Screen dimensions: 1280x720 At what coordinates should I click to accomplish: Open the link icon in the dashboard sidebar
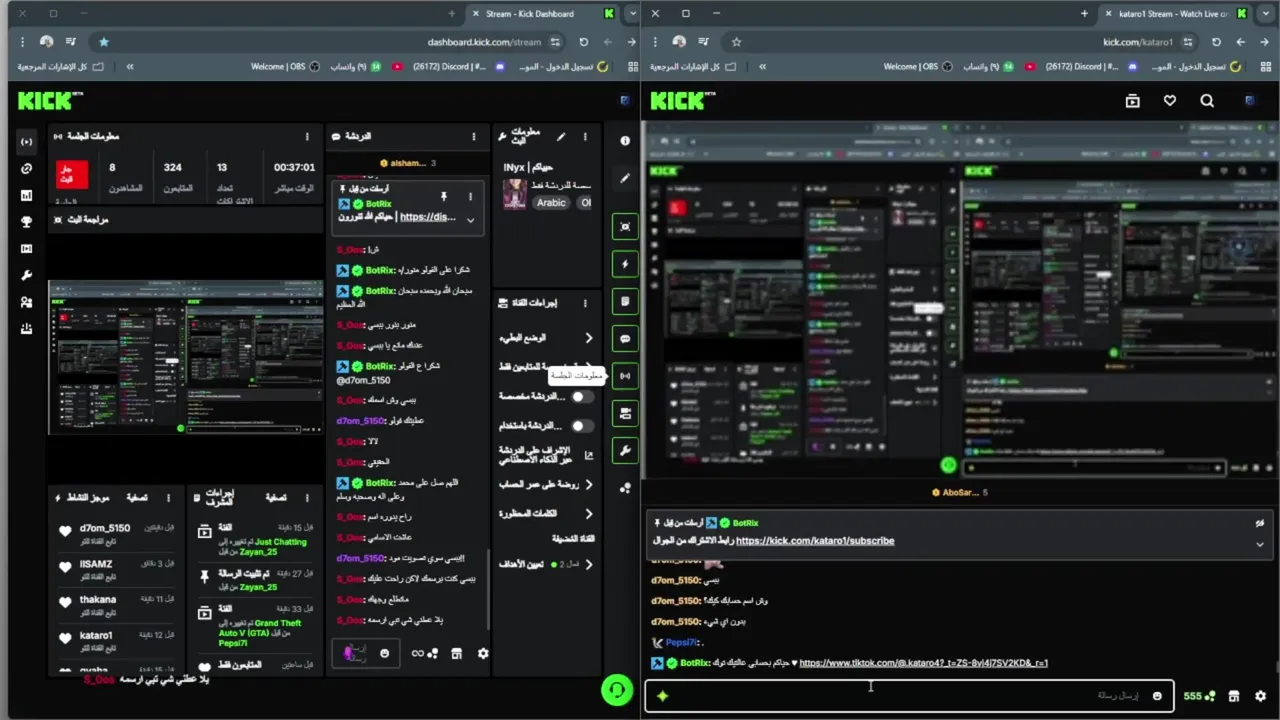coord(26,168)
